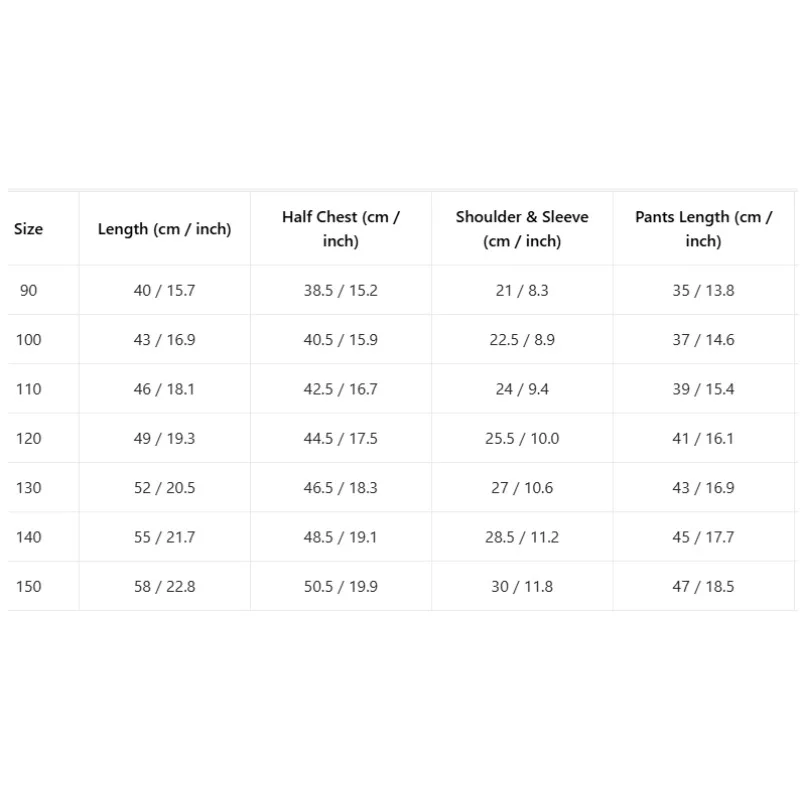The height and width of the screenshot is (800, 800).
Task: Click the Pants Length column header
Action: [704, 229]
